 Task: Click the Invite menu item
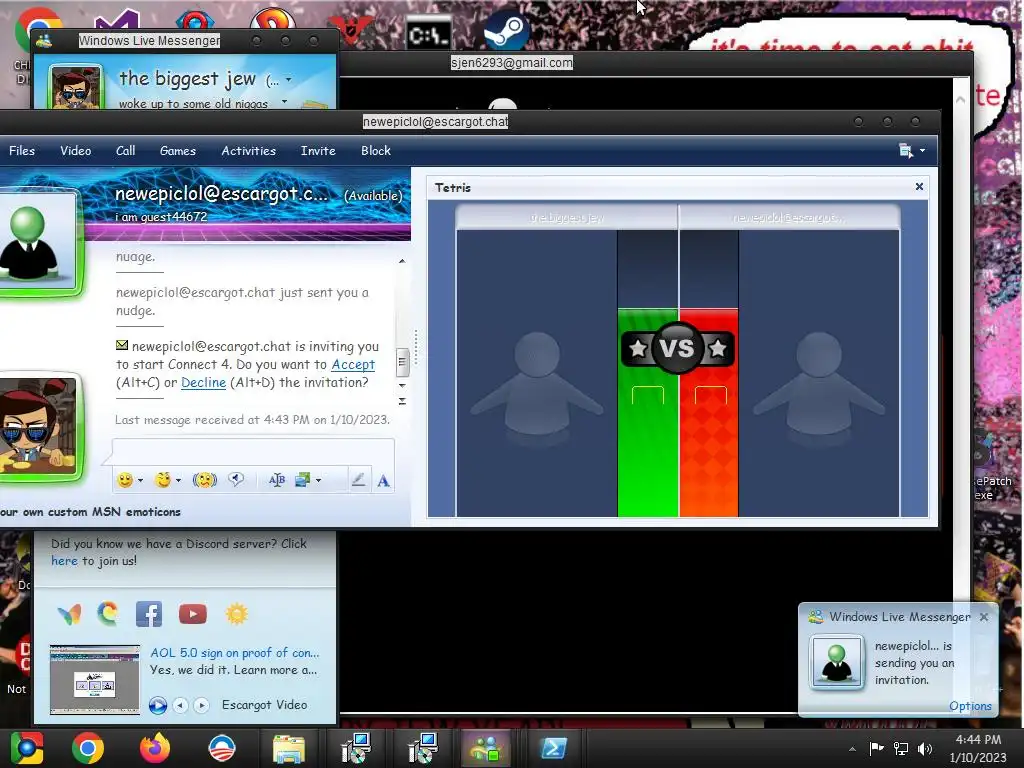[318, 151]
